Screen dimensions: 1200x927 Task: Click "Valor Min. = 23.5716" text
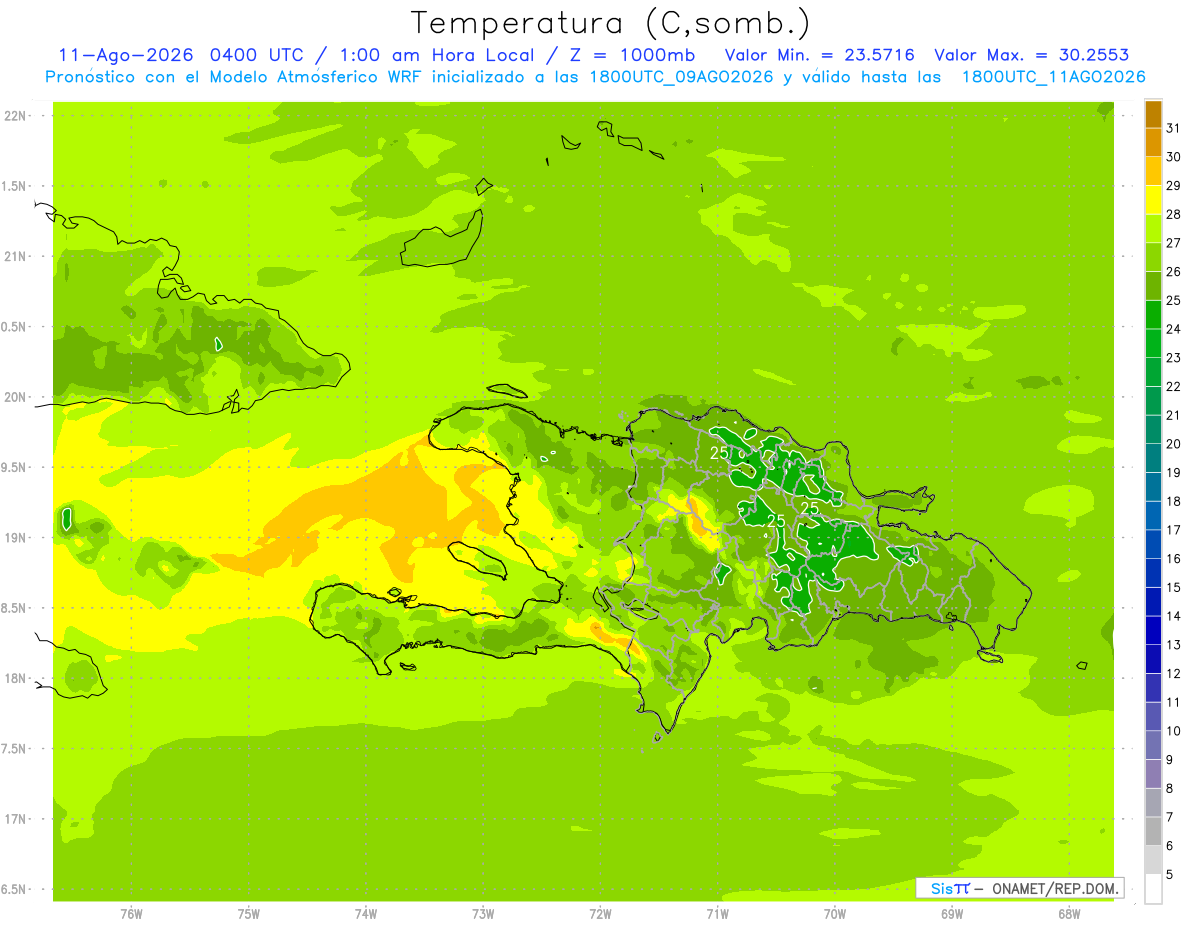(x=819, y=55)
